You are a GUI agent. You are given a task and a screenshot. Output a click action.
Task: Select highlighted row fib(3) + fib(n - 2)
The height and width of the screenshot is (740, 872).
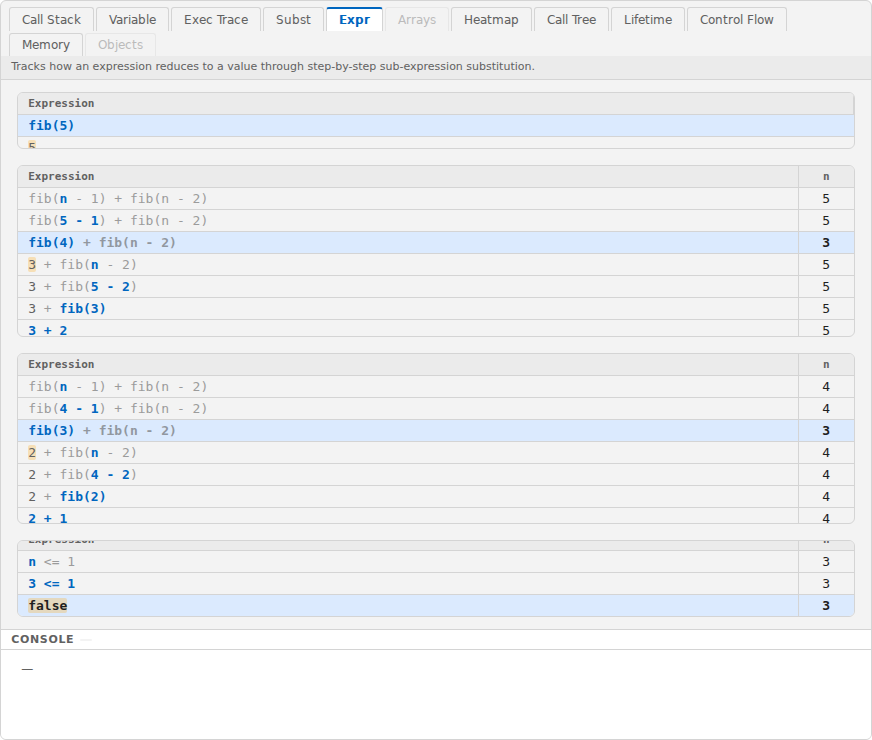tap(435, 430)
